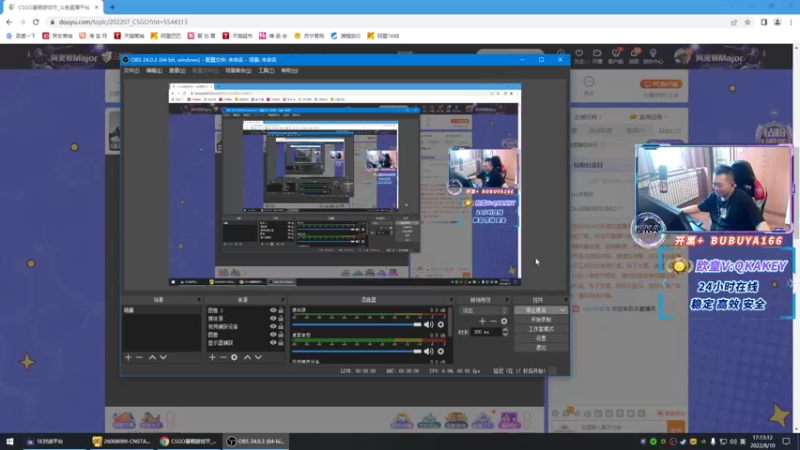Viewport: 800px width, 450px height.
Task: Open settings gear of desktop audio channel
Action: (441, 351)
